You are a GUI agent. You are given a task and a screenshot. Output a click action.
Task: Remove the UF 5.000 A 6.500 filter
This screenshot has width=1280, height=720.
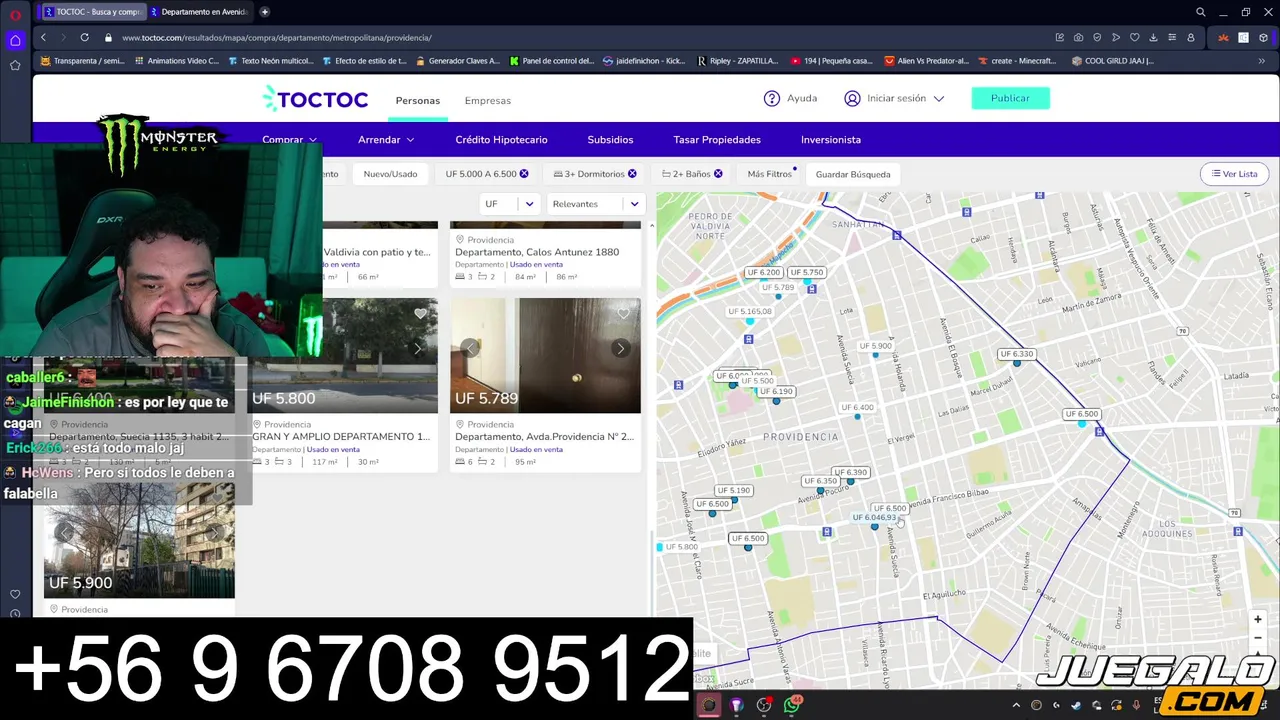point(524,174)
